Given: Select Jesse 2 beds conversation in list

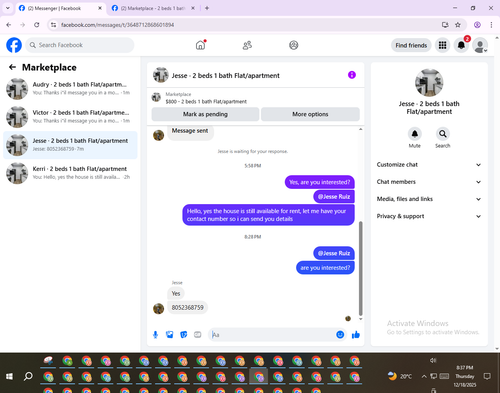Looking at the screenshot, I should pyautogui.click(x=70, y=145).
